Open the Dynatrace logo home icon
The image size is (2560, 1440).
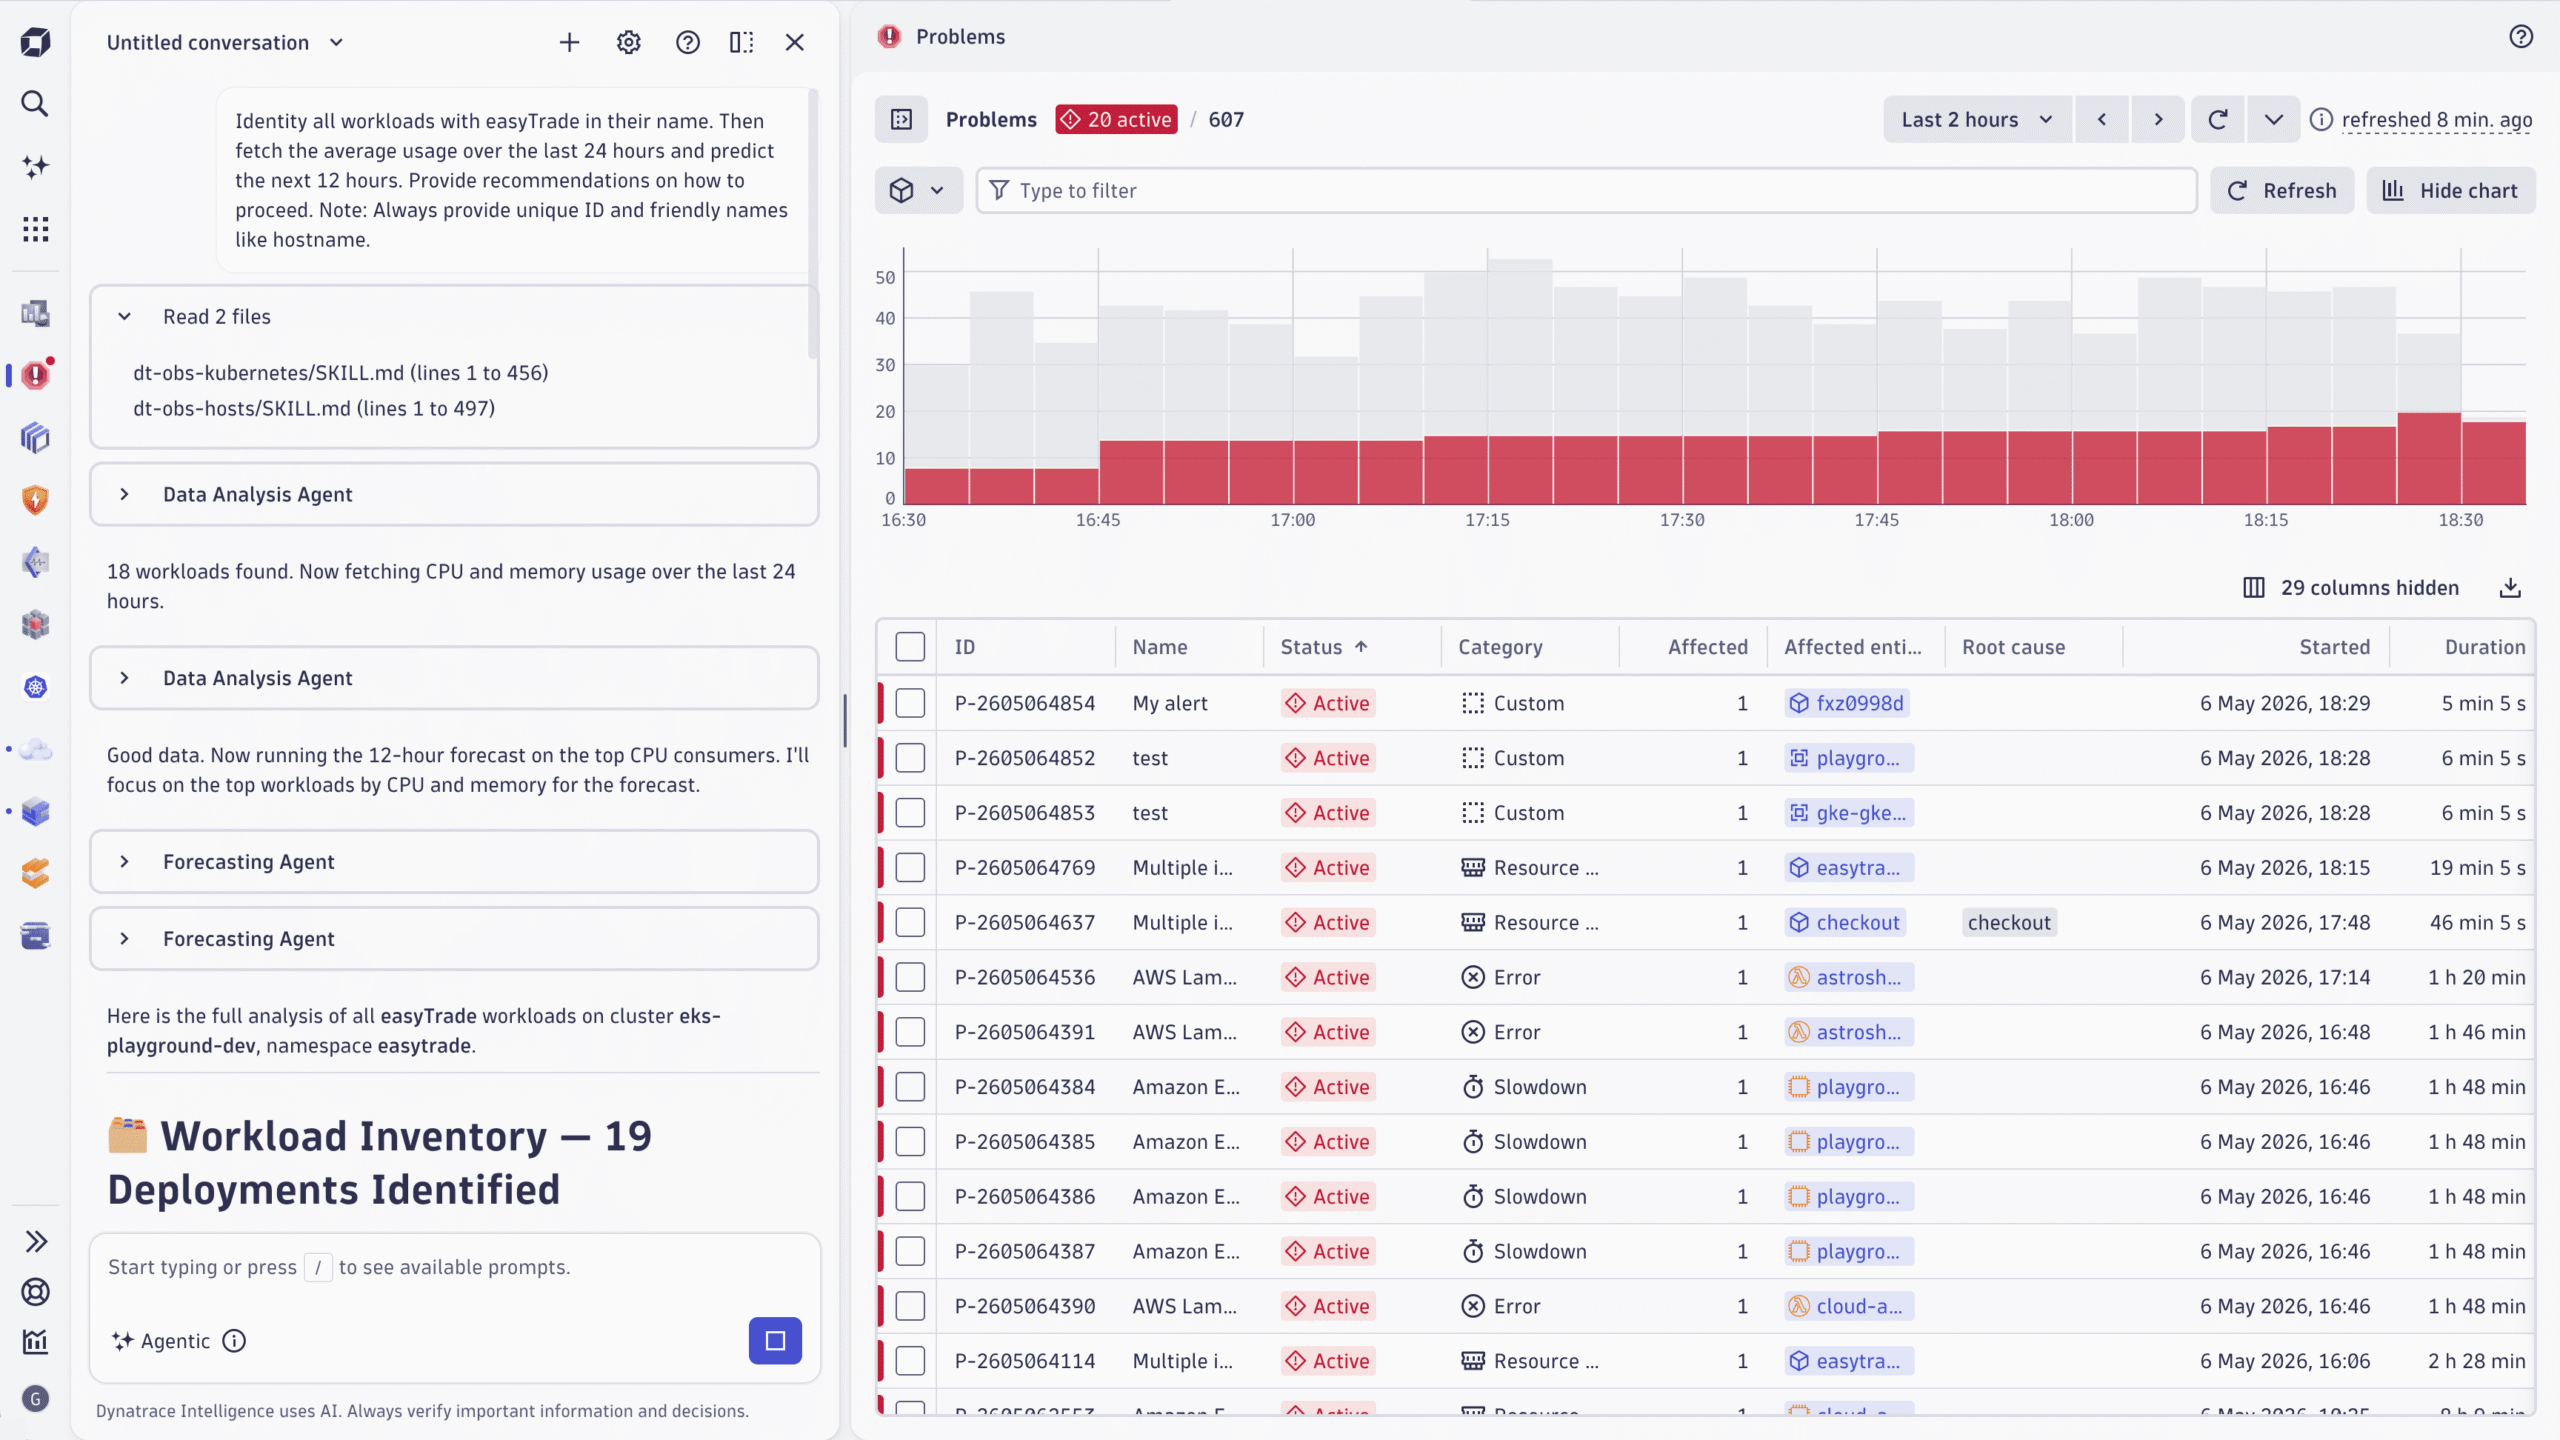(x=35, y=42)
